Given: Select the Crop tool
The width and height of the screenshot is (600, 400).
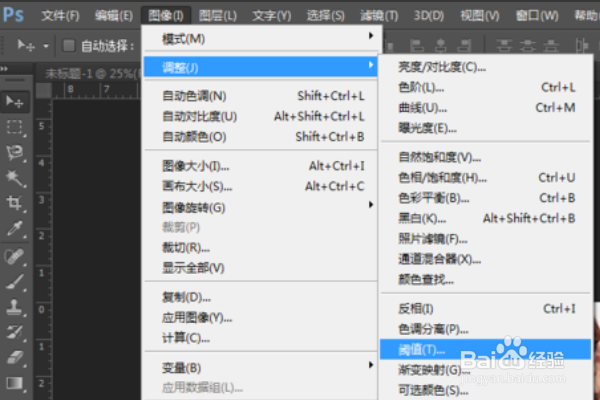Looking at the screenshot, I should coord(15,203).
